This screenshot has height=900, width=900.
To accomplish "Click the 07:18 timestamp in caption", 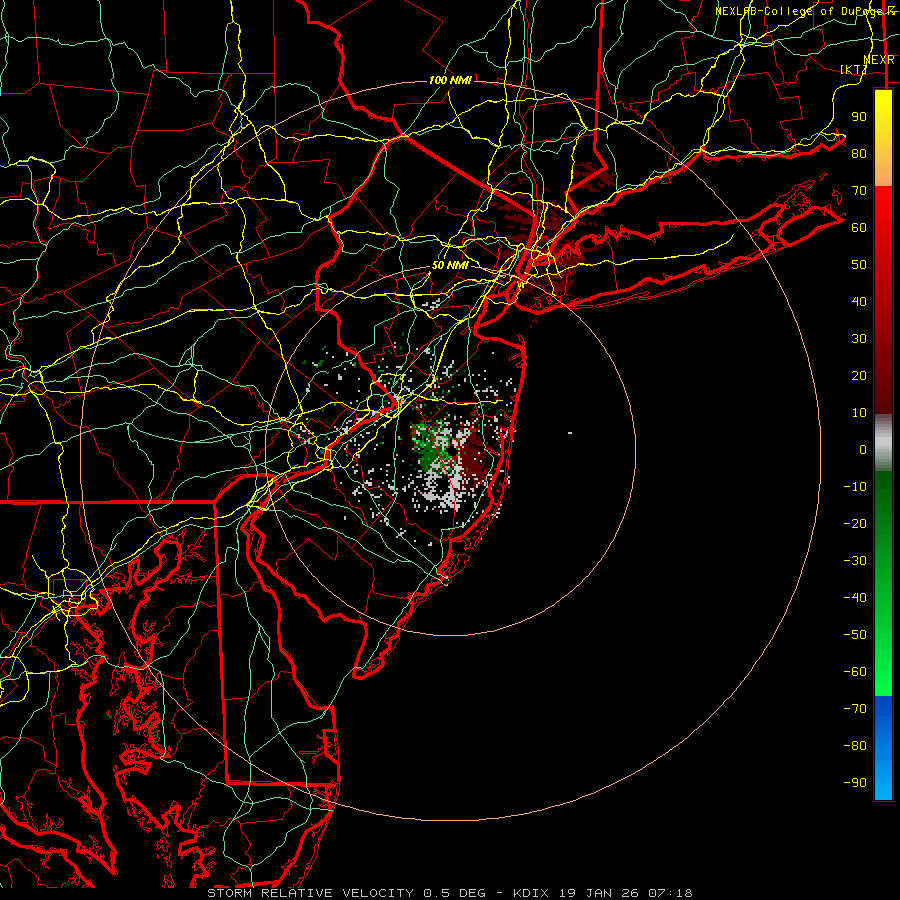I will point(670,893).
